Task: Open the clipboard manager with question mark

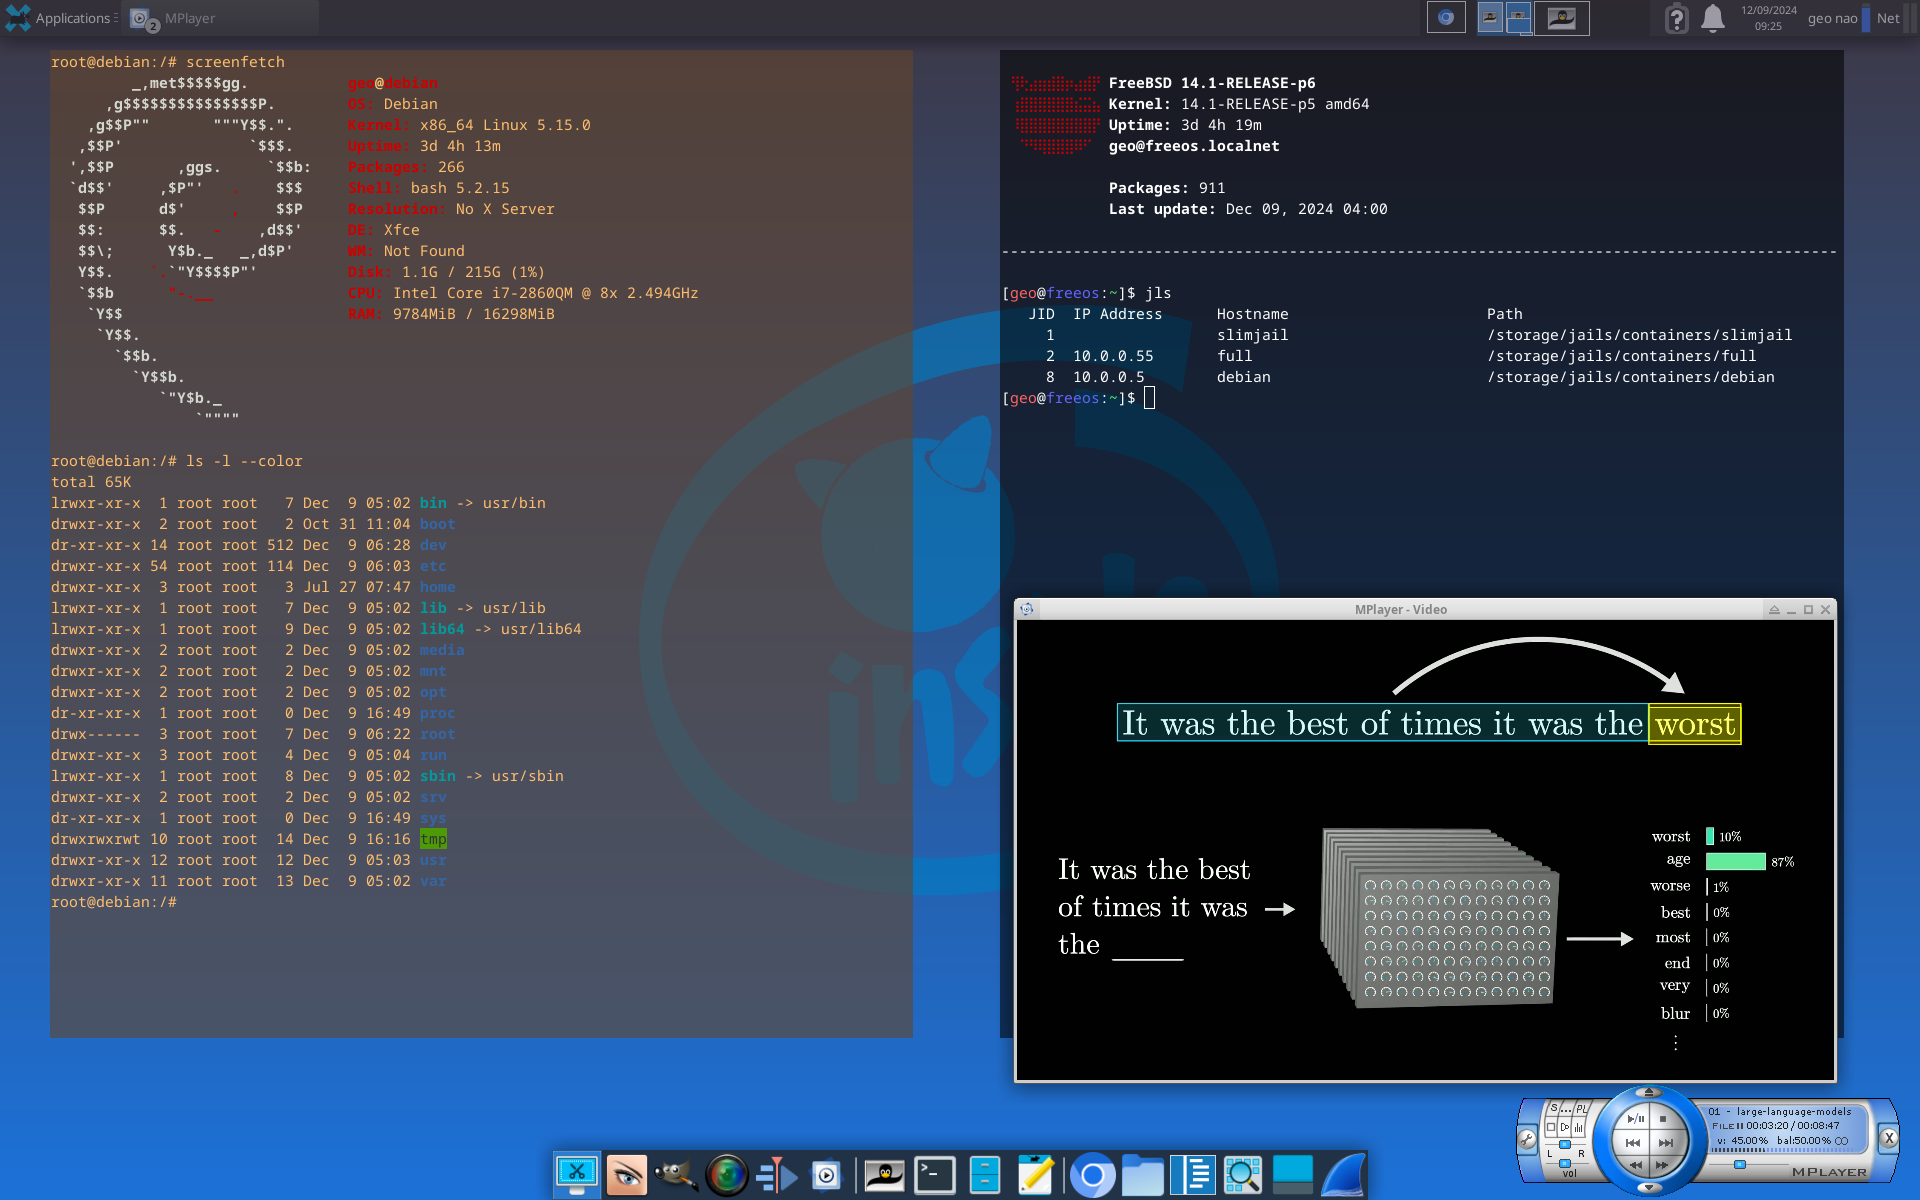Action: (x=1677, y=18)
